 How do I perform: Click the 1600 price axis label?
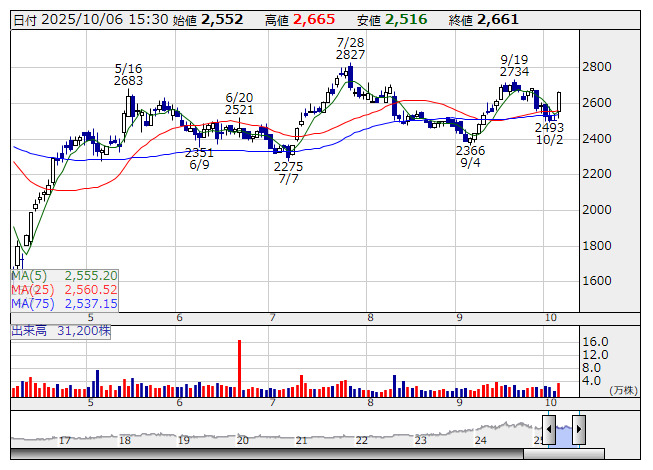click(x=597, y=281)
